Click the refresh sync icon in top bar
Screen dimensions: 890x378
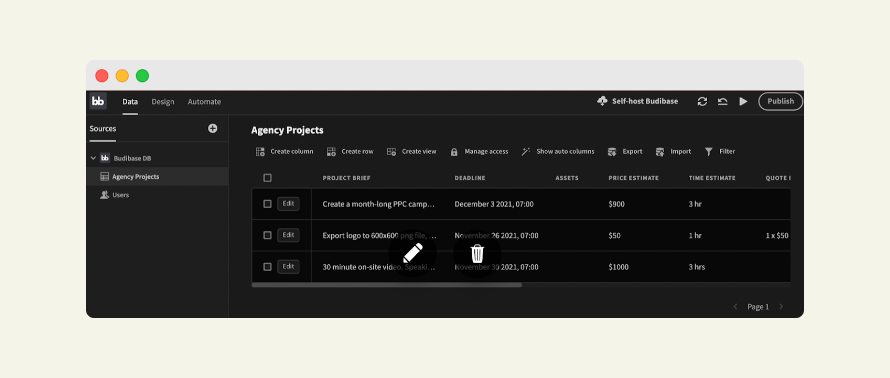(x=702, y=101)
